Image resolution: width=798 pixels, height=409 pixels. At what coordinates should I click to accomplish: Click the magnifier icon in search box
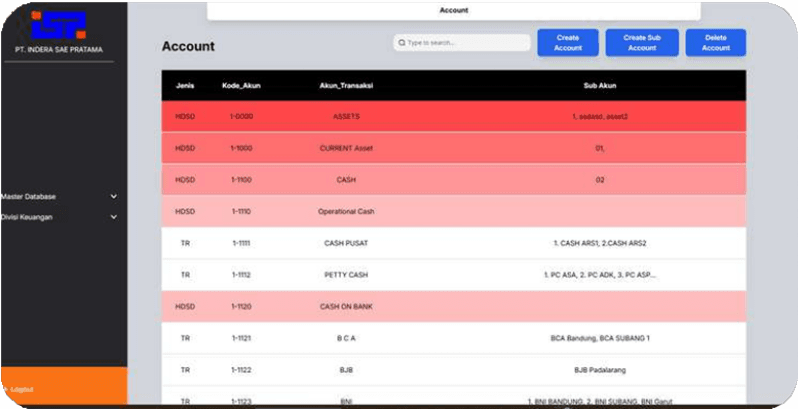pos(401,43)
